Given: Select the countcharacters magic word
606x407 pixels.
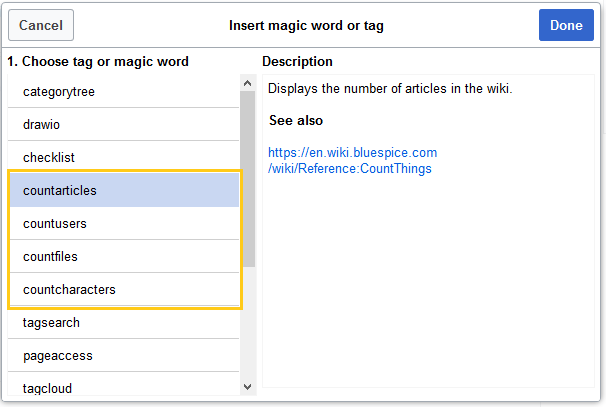Looking at the screenshot, I should 124,289.
